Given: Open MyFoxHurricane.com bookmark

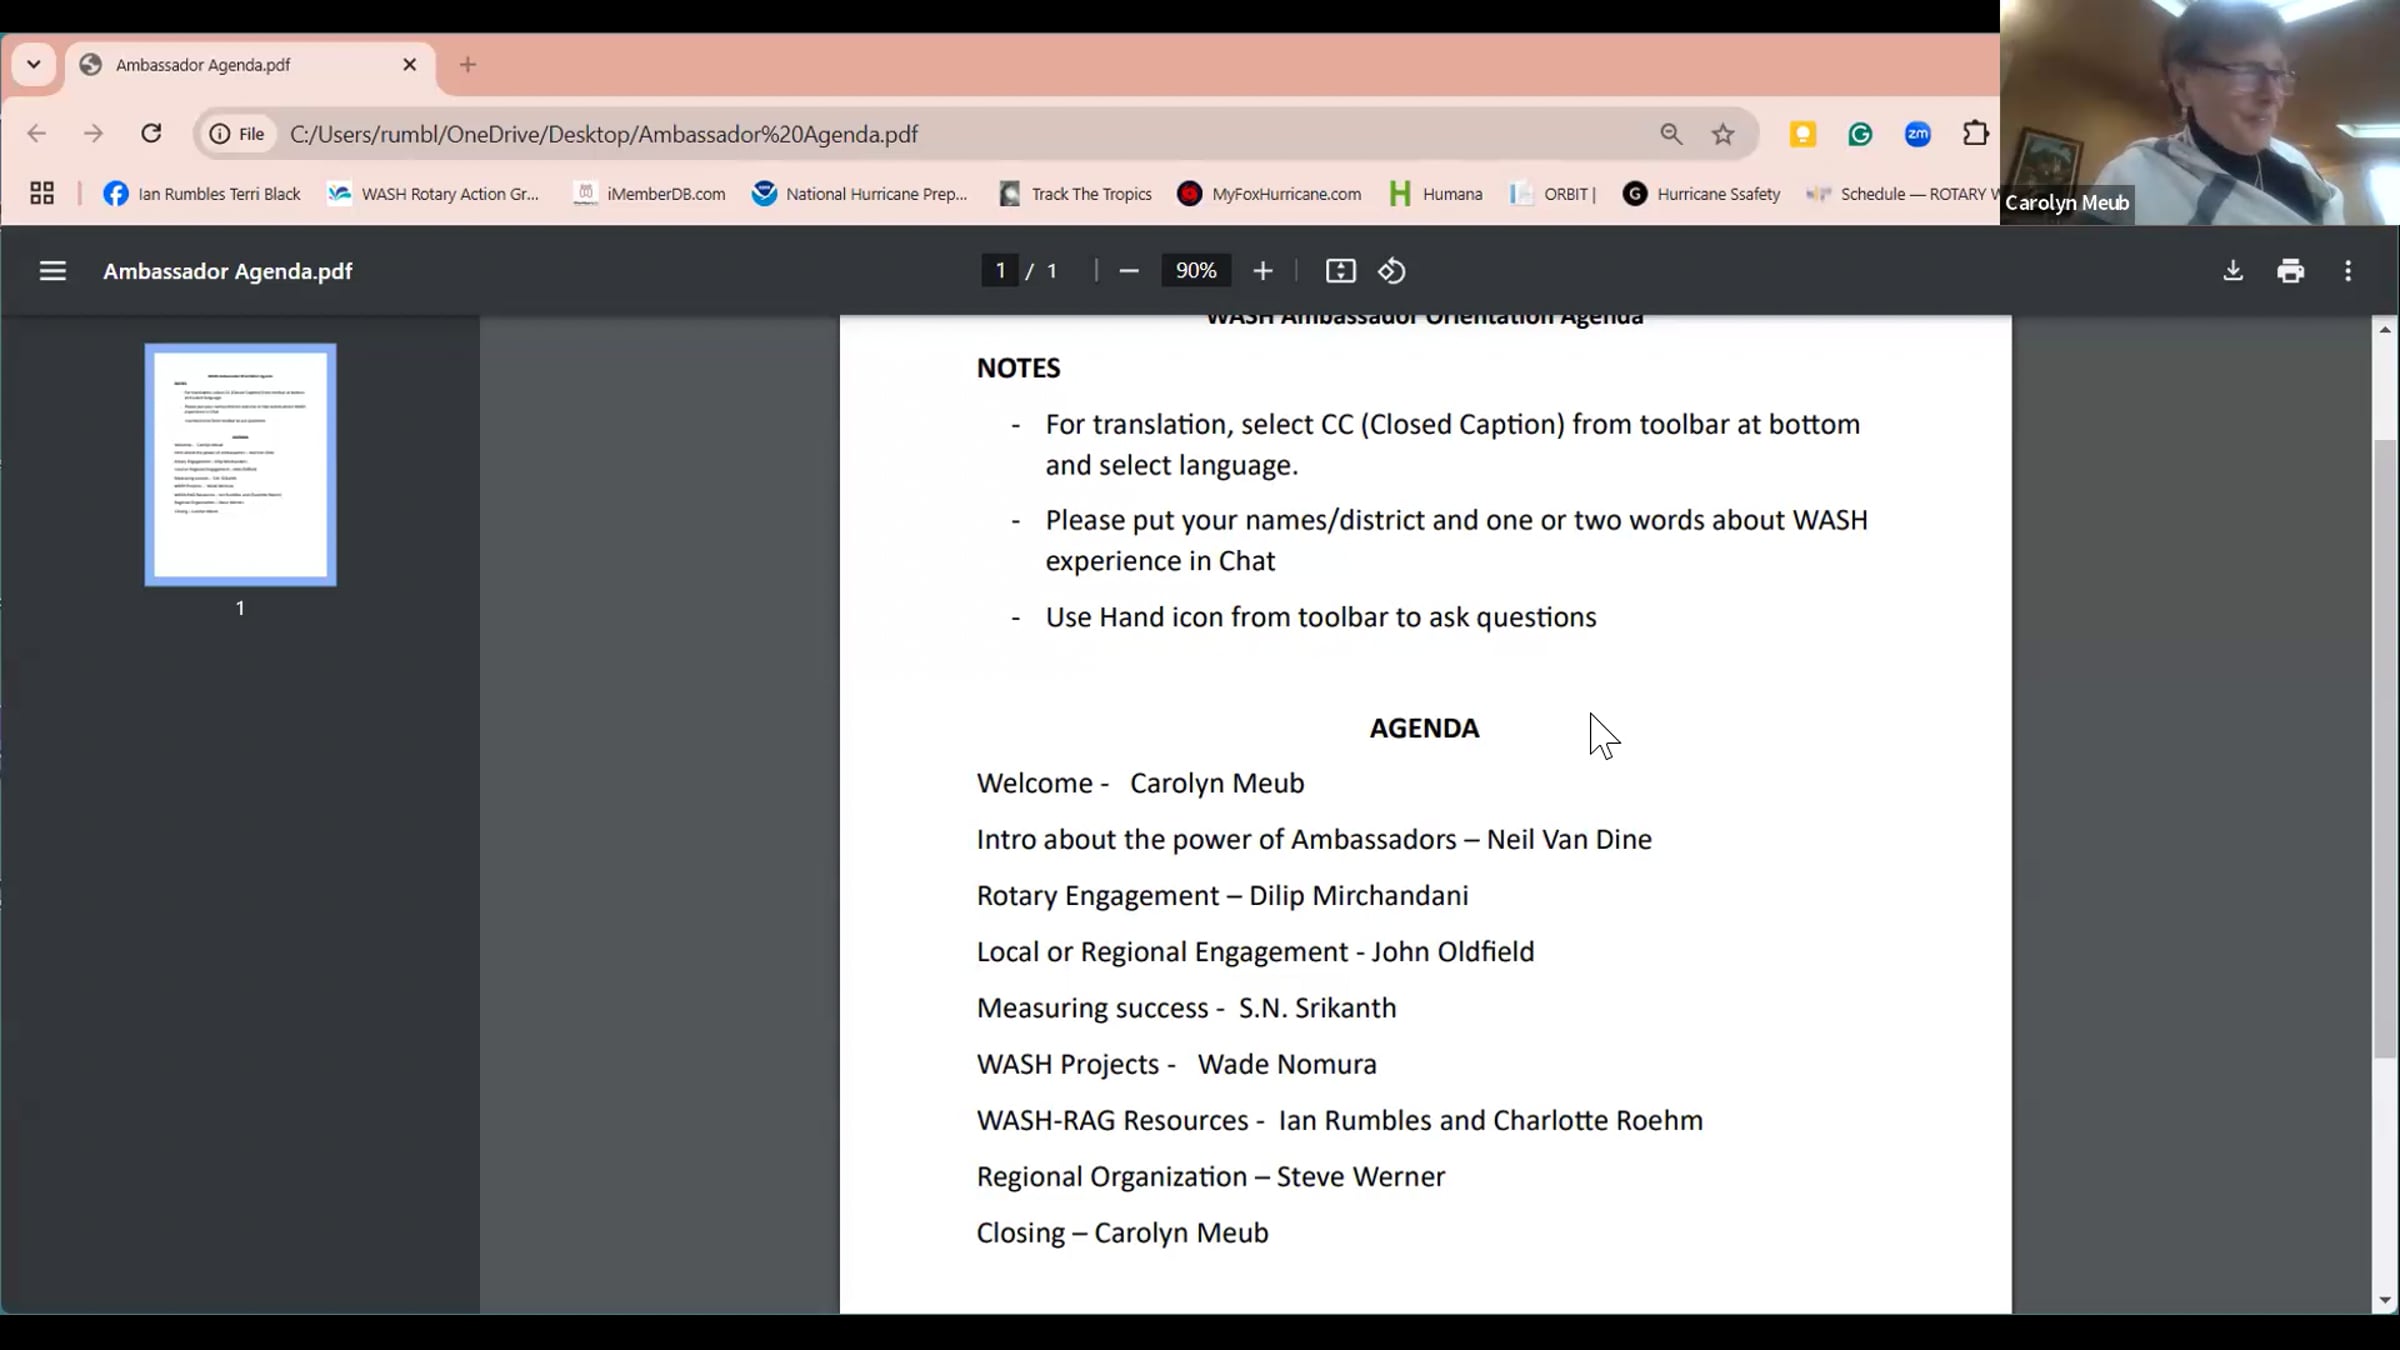Looking at the screenshot, I should point(1269,194).
